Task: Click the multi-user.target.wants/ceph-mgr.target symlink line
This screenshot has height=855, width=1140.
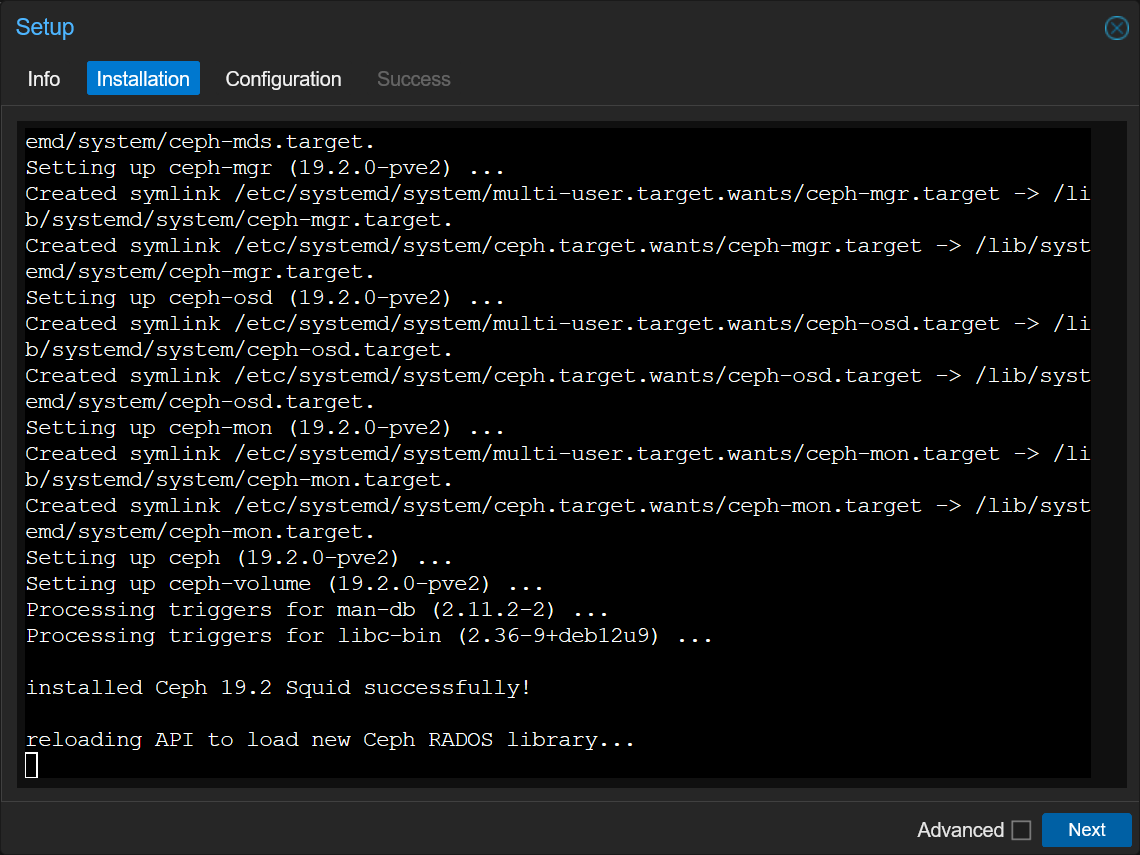Action: coord(558,194)
